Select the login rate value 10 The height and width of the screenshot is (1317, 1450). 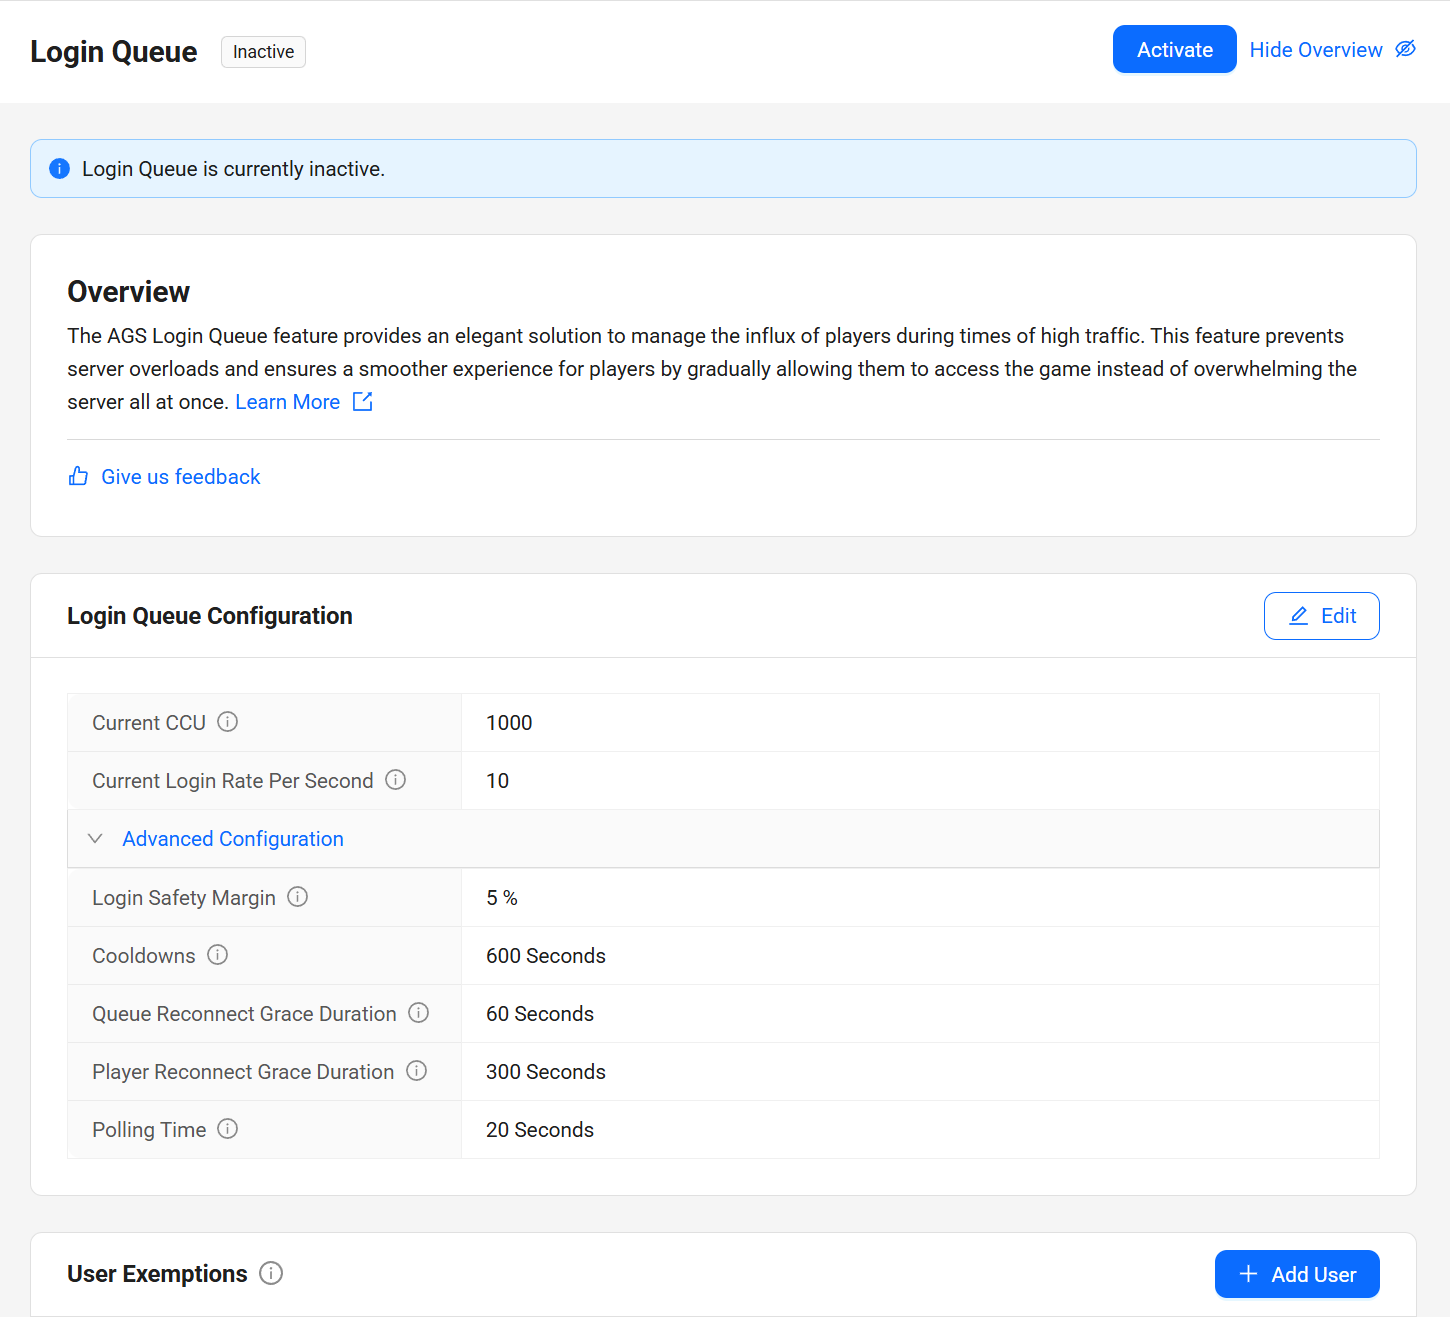click(498, 781)
